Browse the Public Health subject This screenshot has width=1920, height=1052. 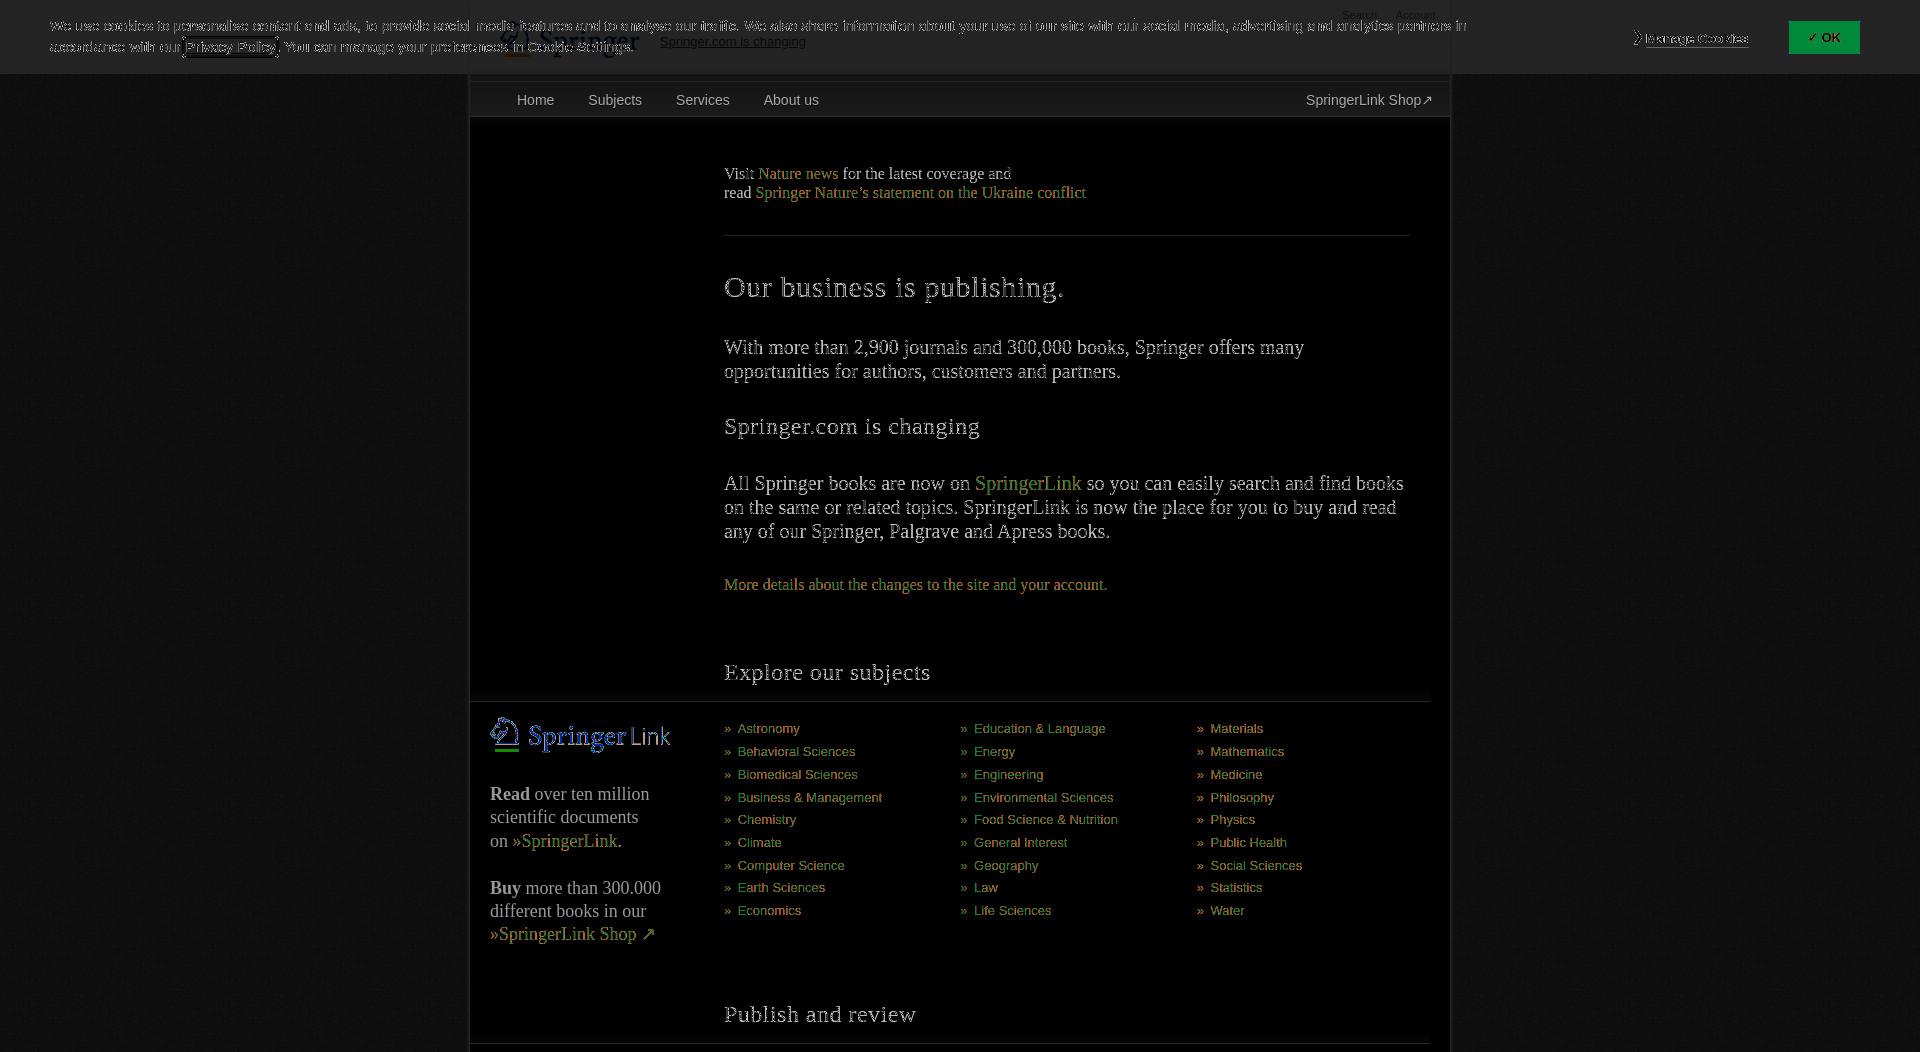(1248, 843)
